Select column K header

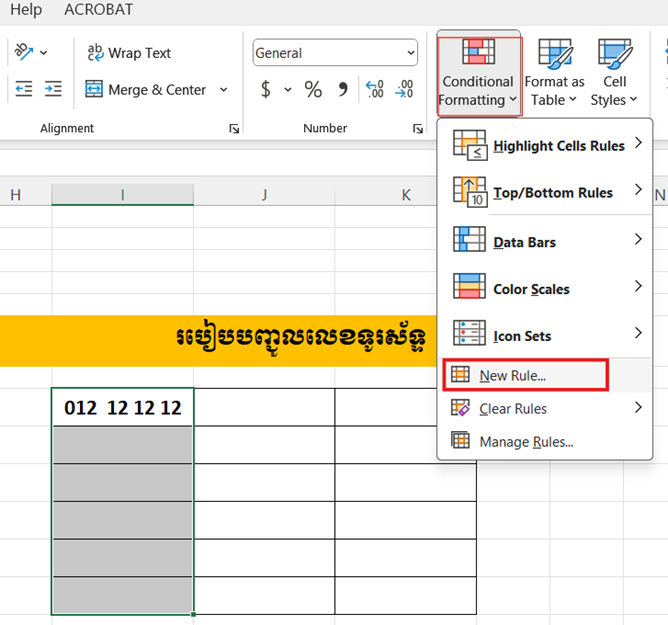pos(406,195)
